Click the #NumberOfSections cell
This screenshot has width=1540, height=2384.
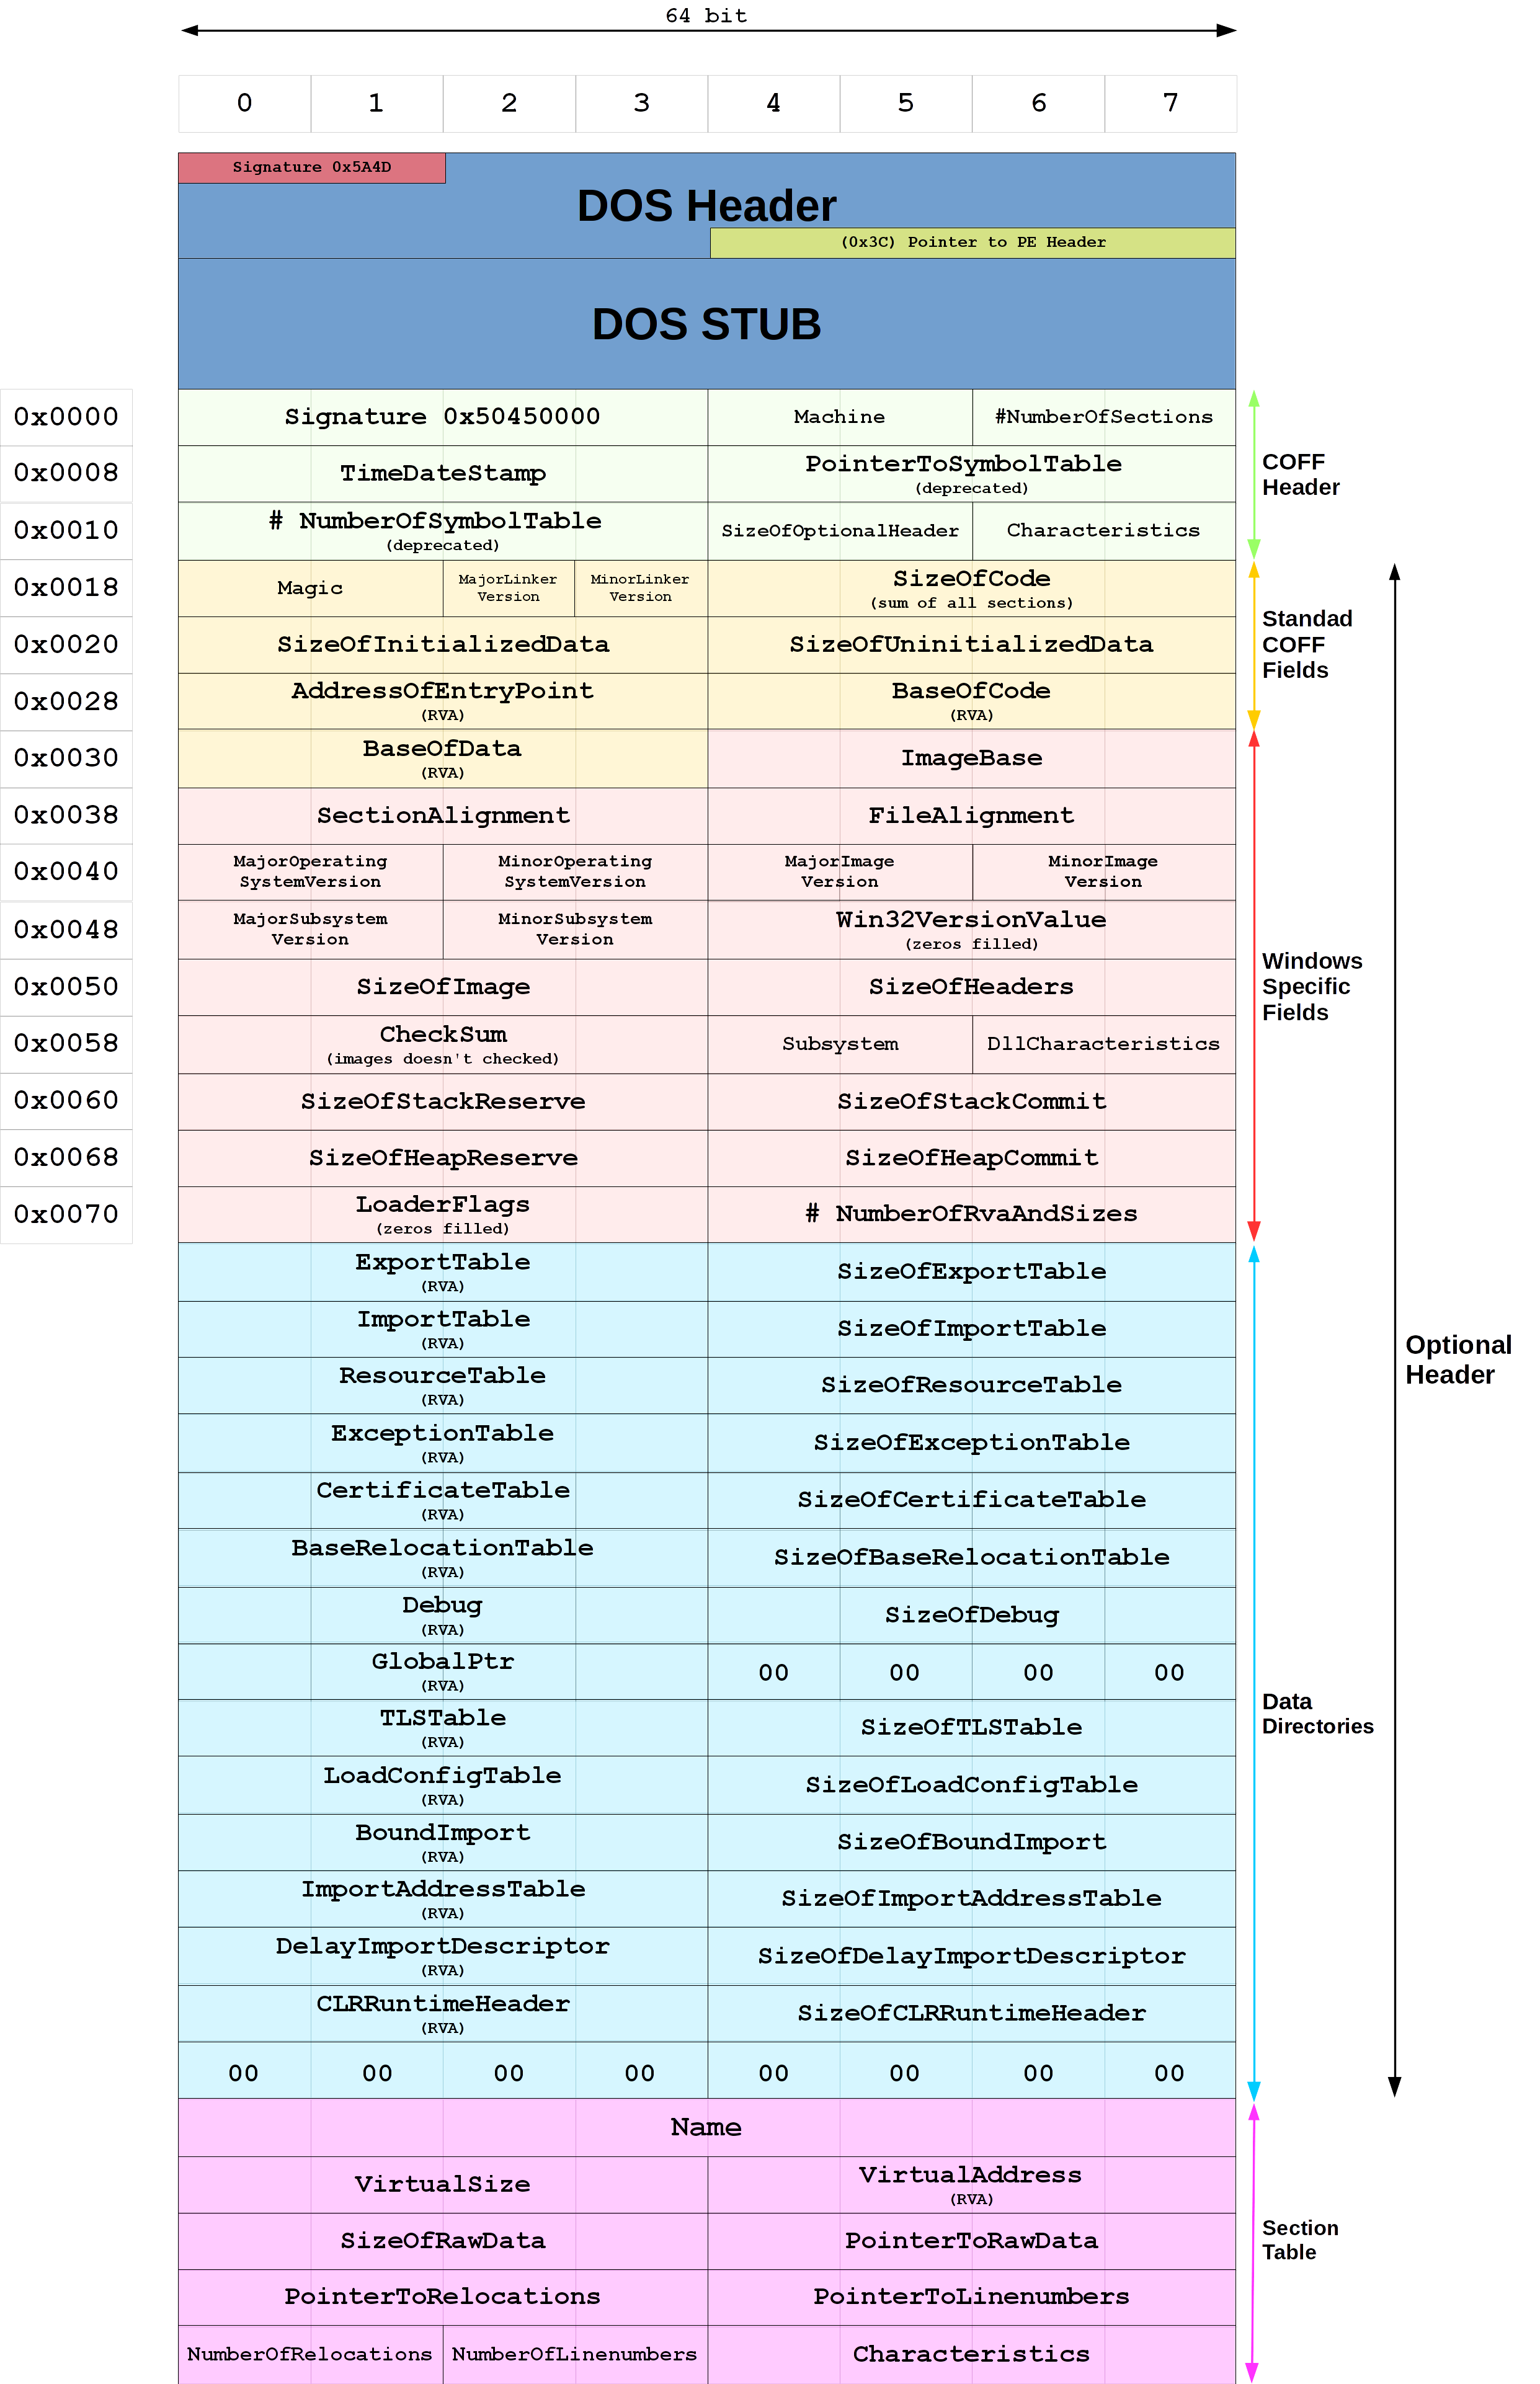click(1103, 417)
